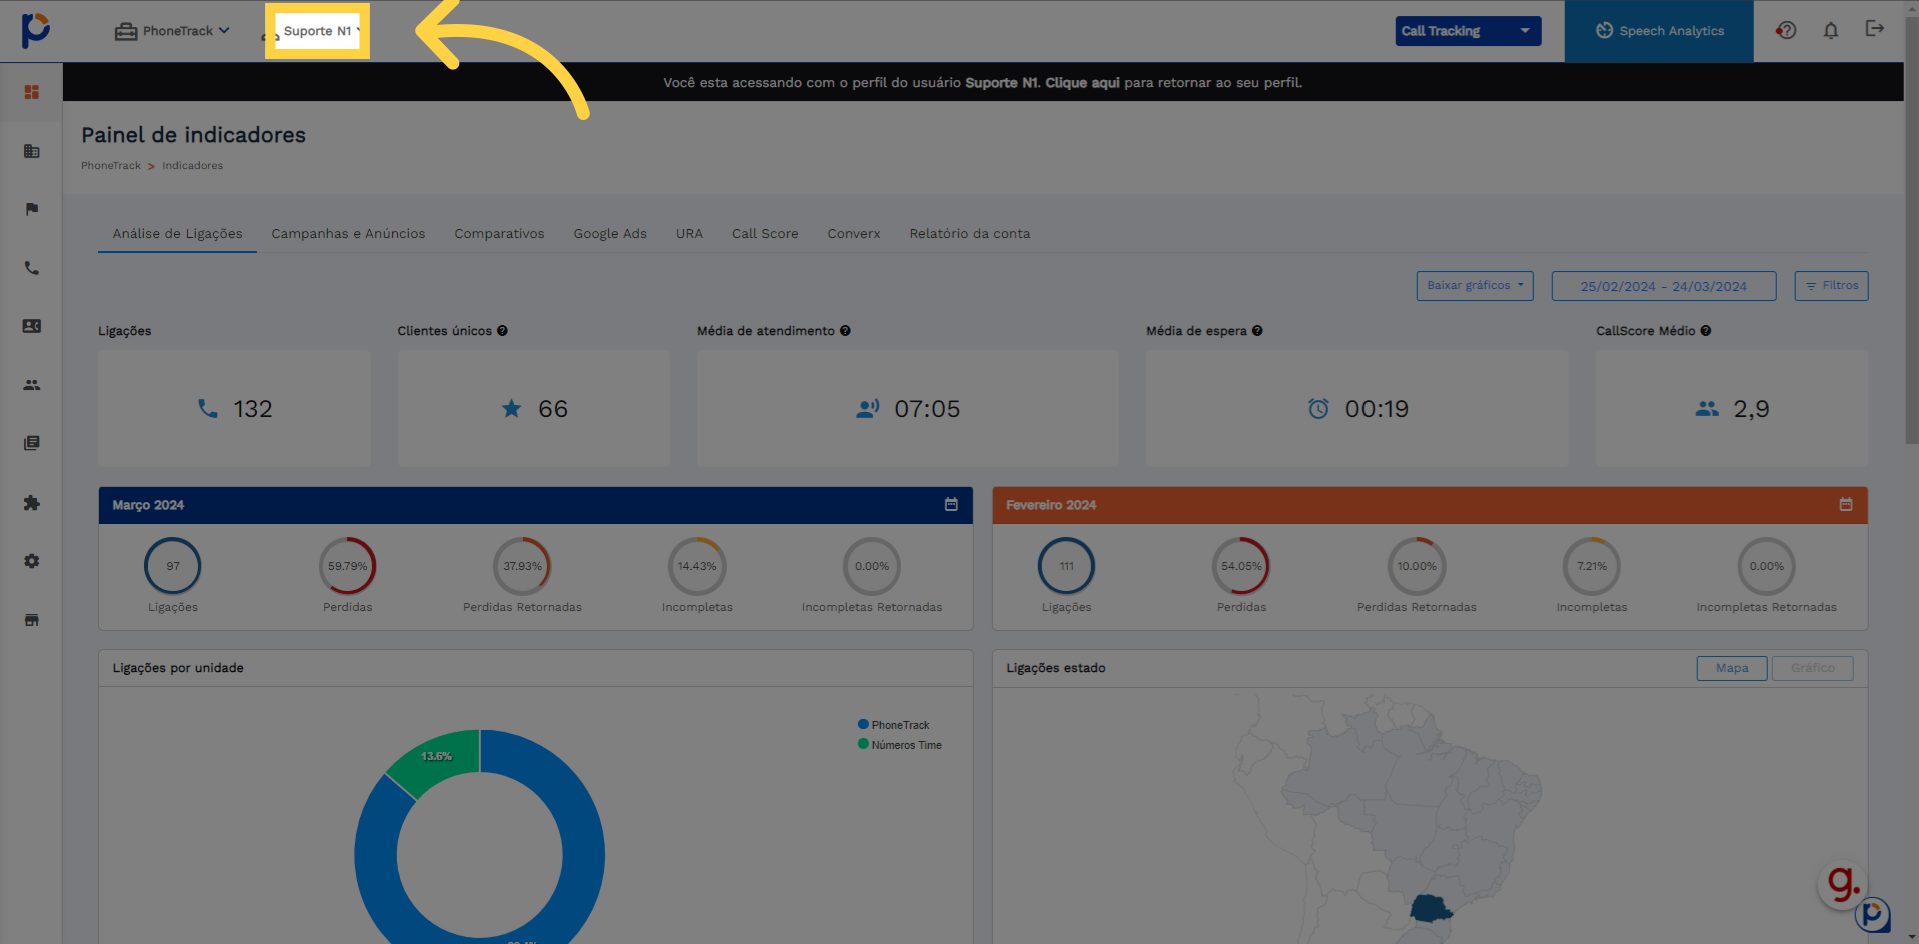Click the 59.79% Perdidas gauge in Março
Viewport: 1919px width, 944px height.
coord(347,566)
